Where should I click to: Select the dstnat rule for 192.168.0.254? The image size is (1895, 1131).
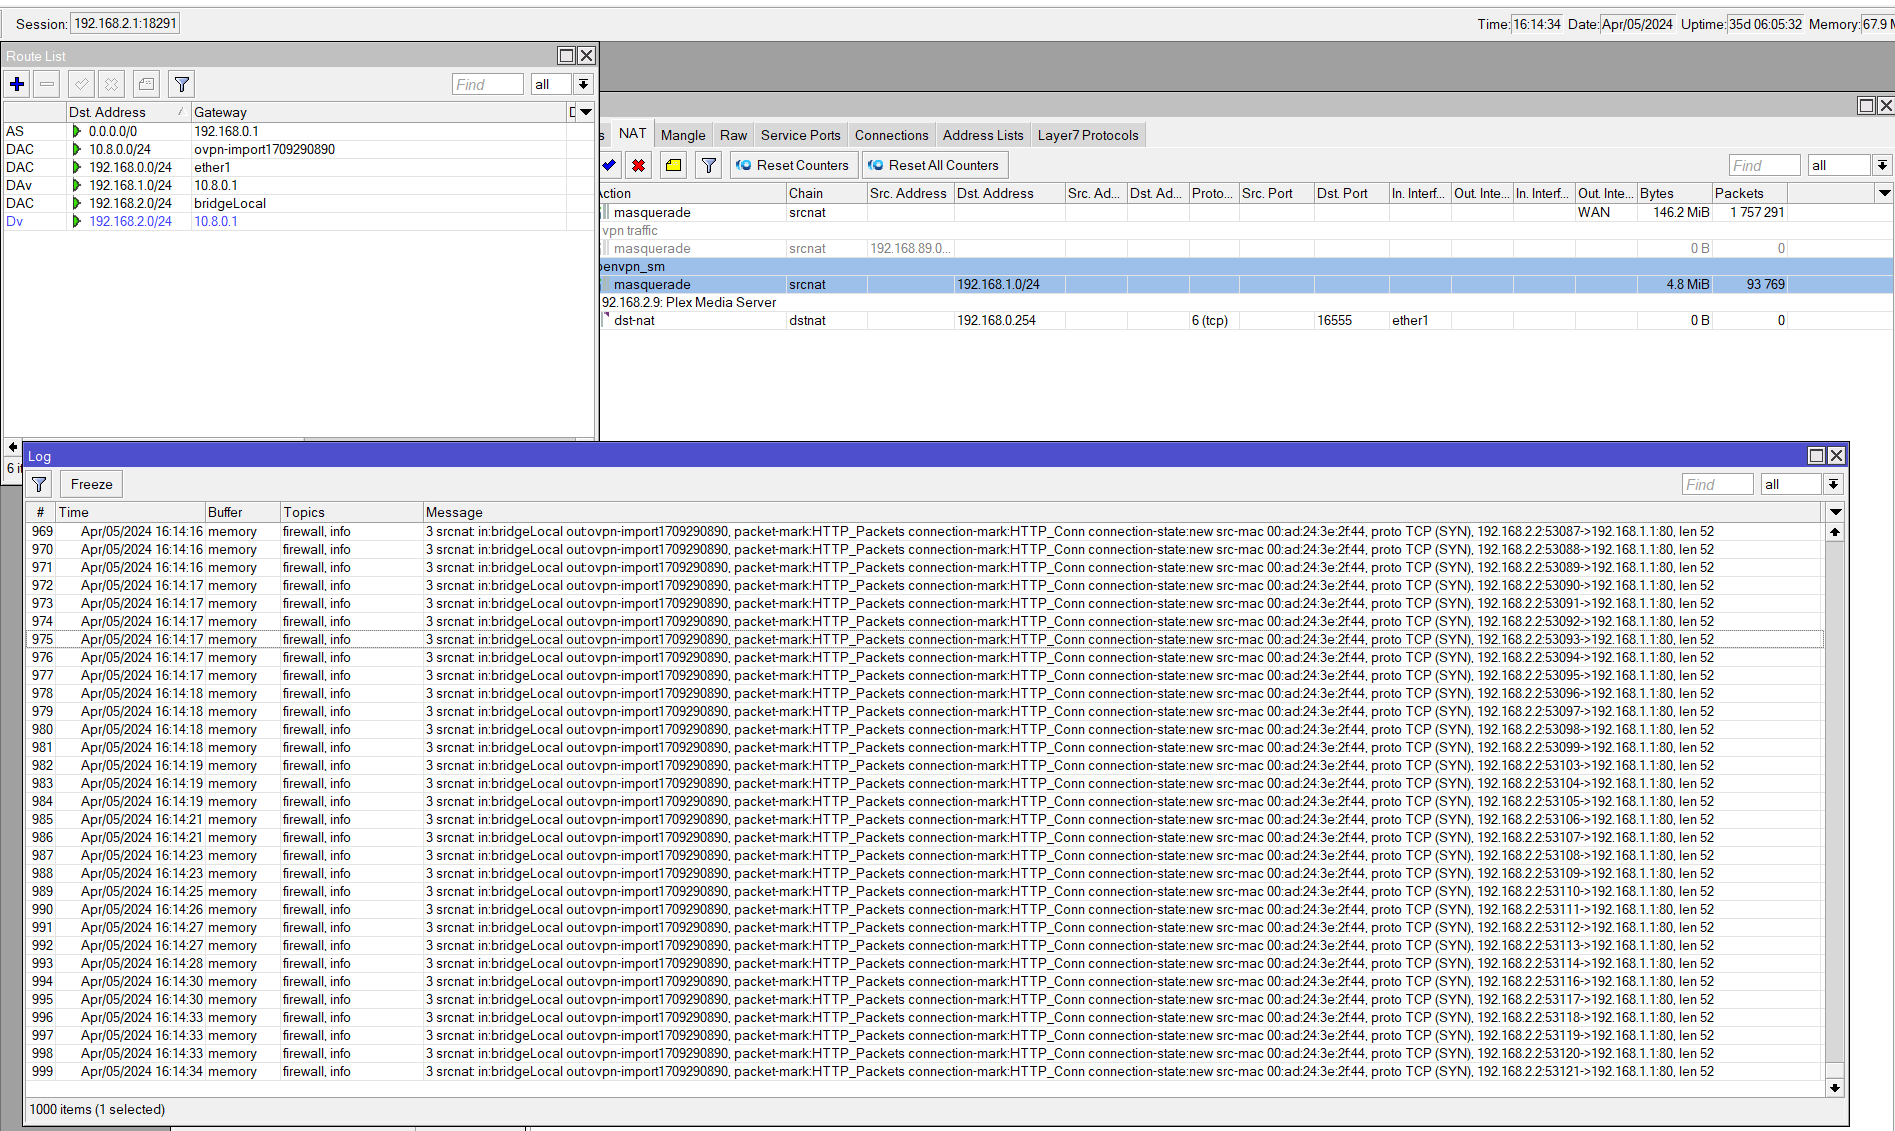tap(1246, 320)
